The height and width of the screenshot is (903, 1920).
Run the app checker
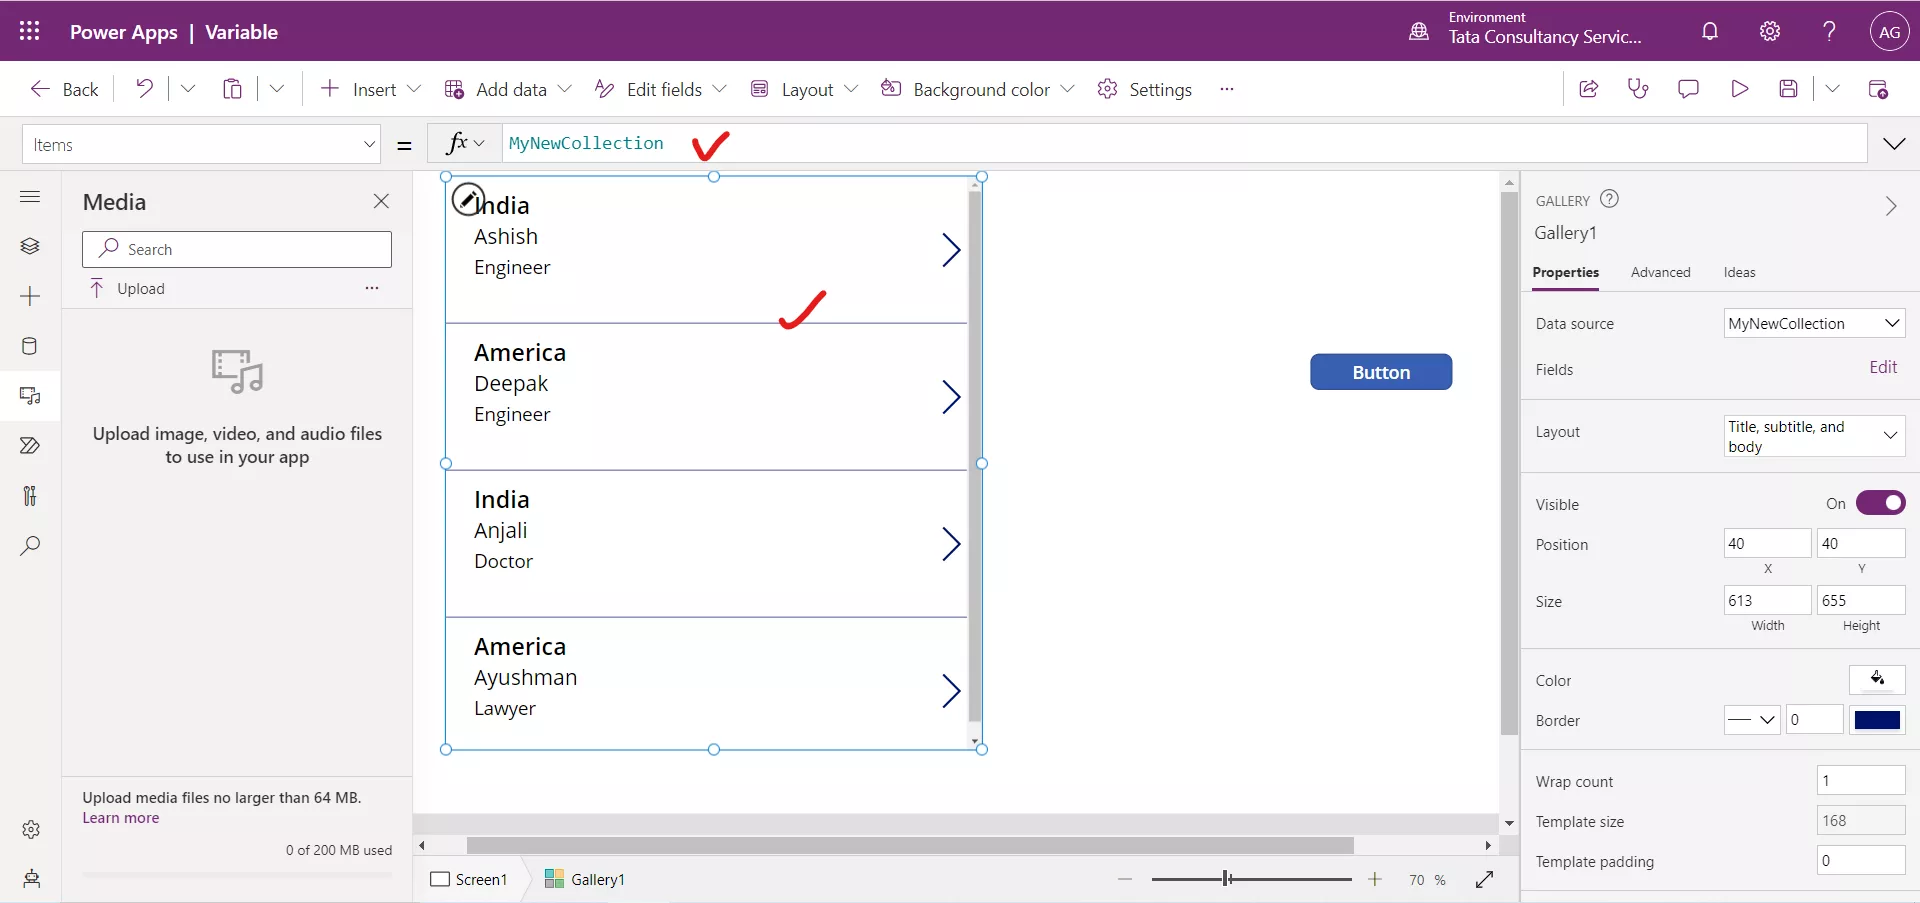coord(1638,88)
